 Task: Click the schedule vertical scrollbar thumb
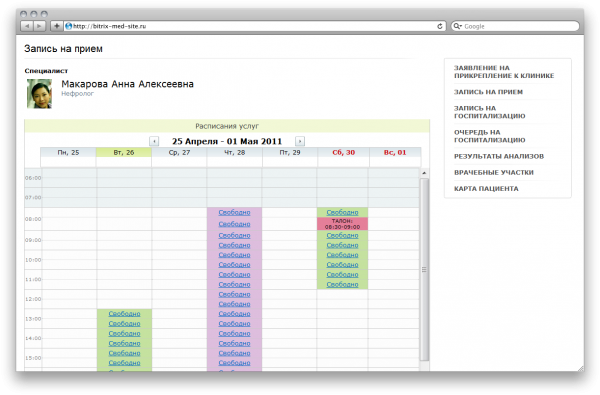424,269
